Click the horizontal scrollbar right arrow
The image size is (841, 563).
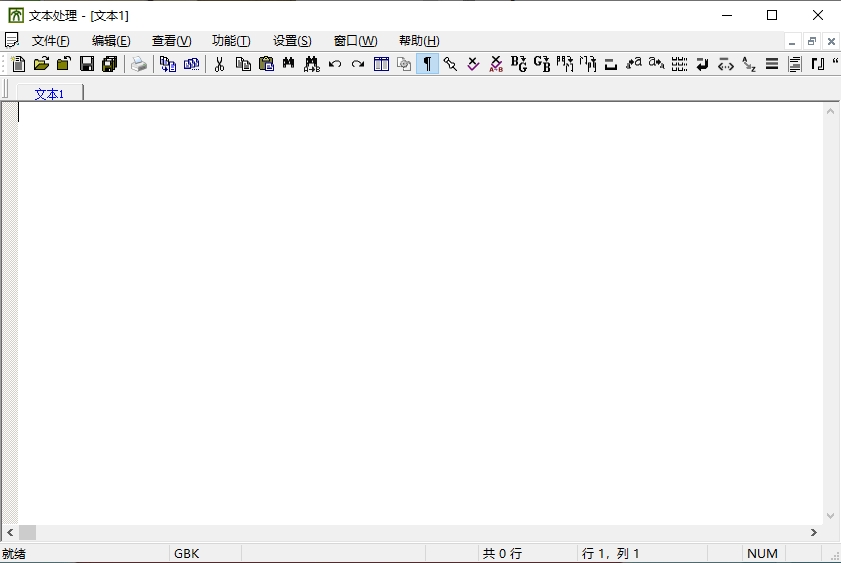(x=814, y=532)
